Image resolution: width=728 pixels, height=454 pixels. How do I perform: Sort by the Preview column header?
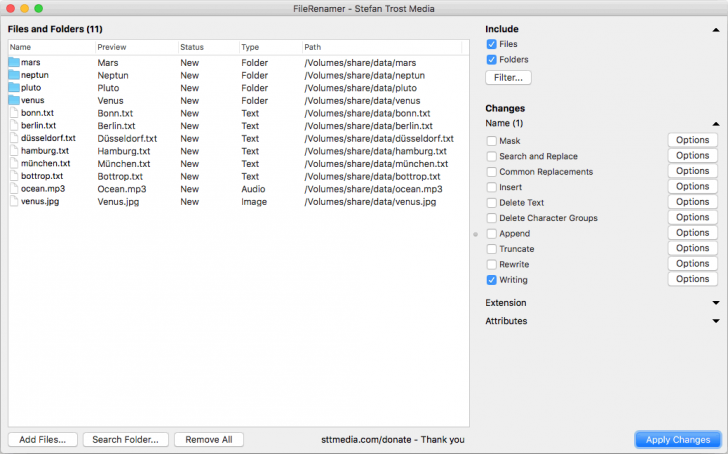point(137,47)
